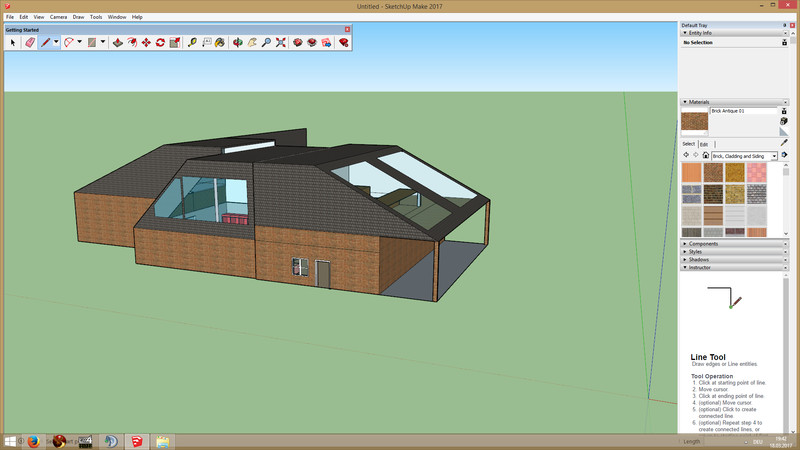The image size is (800, 450).
Task: Click the Zoom Extents tool
Action: (281, 43)
